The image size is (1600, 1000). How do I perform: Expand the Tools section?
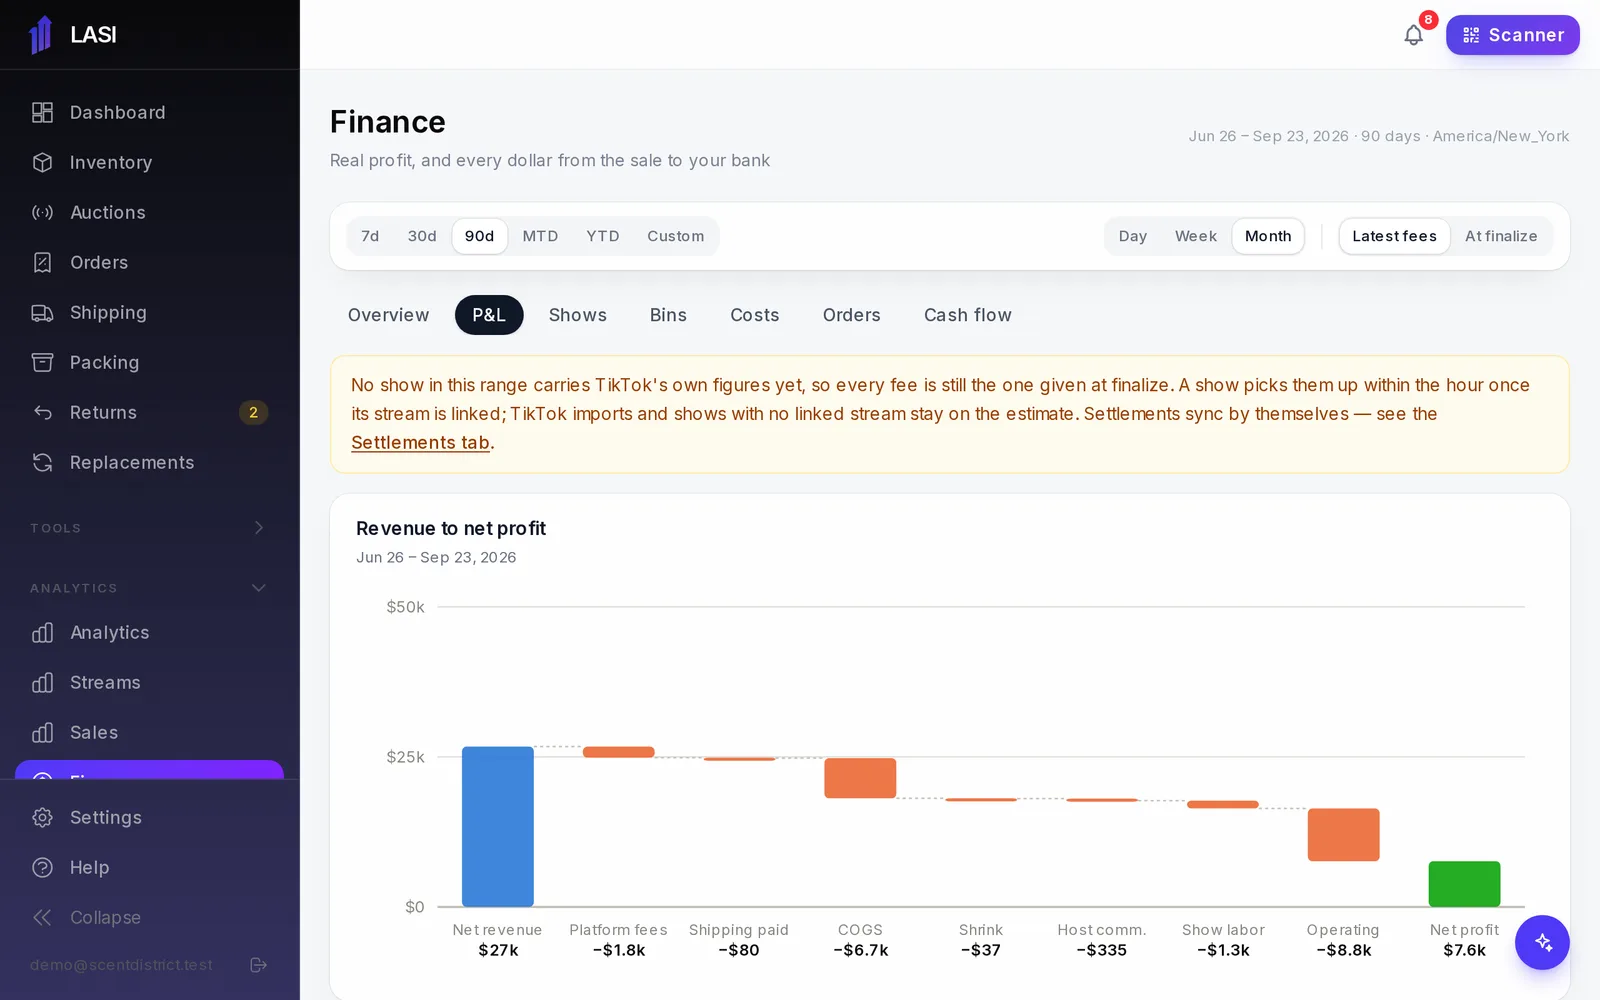[x=150, y=528]
